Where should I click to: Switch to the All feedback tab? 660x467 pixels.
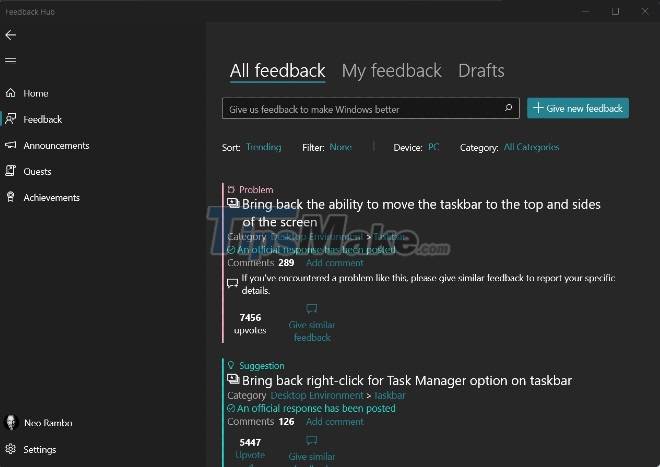[x=277, y=70]
